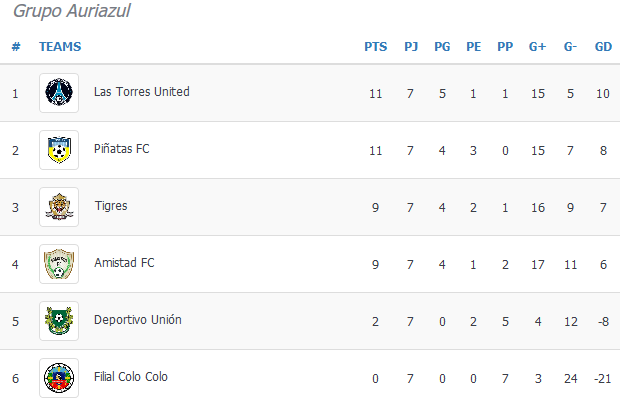
Task: Click the PP column header
Action: pyautogui.click(x=505, y=47)
